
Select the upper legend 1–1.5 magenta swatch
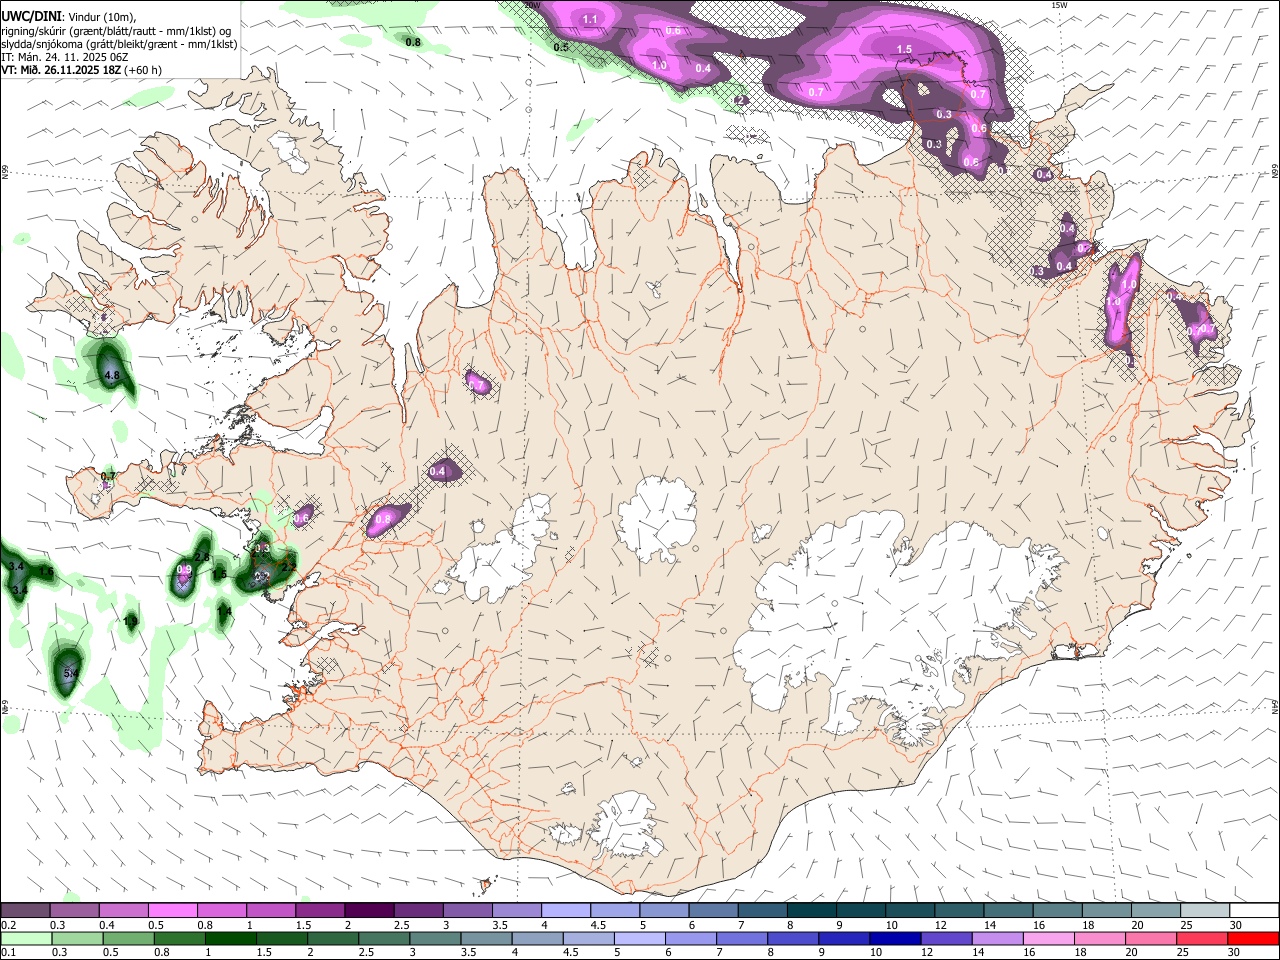coord(270,910)
